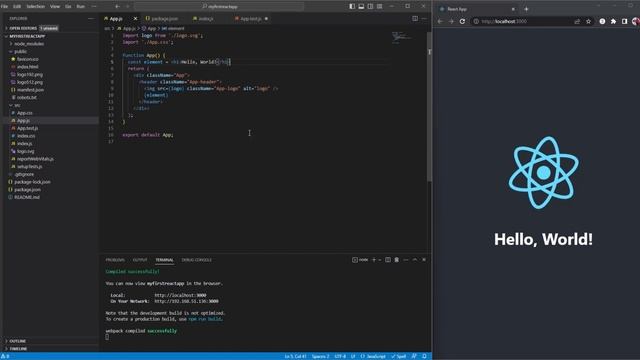Close the terminal panel
This screenshot has width=640, height=360.
click(424, 260)
